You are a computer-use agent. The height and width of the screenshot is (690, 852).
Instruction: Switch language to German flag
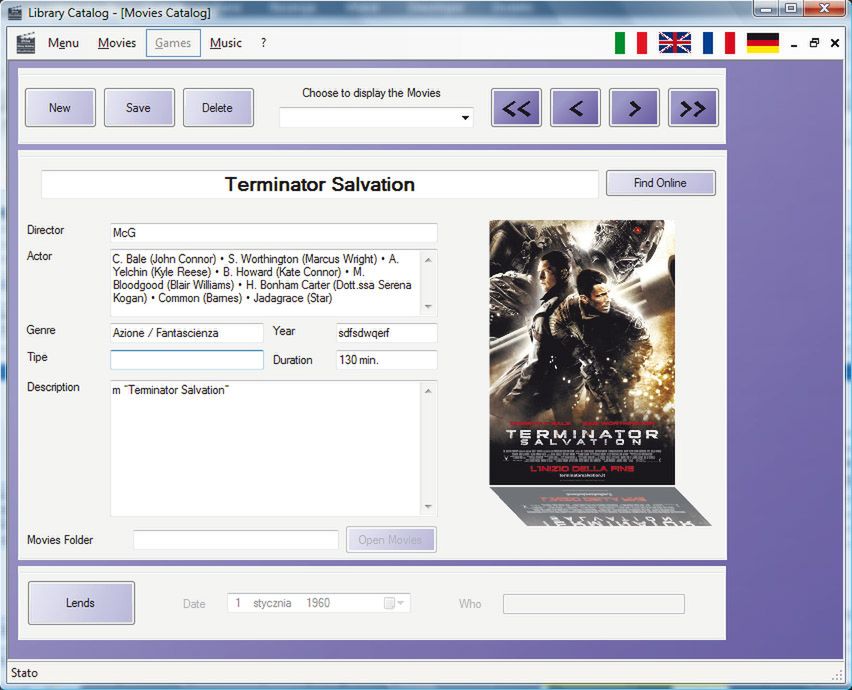click(762, 43)
